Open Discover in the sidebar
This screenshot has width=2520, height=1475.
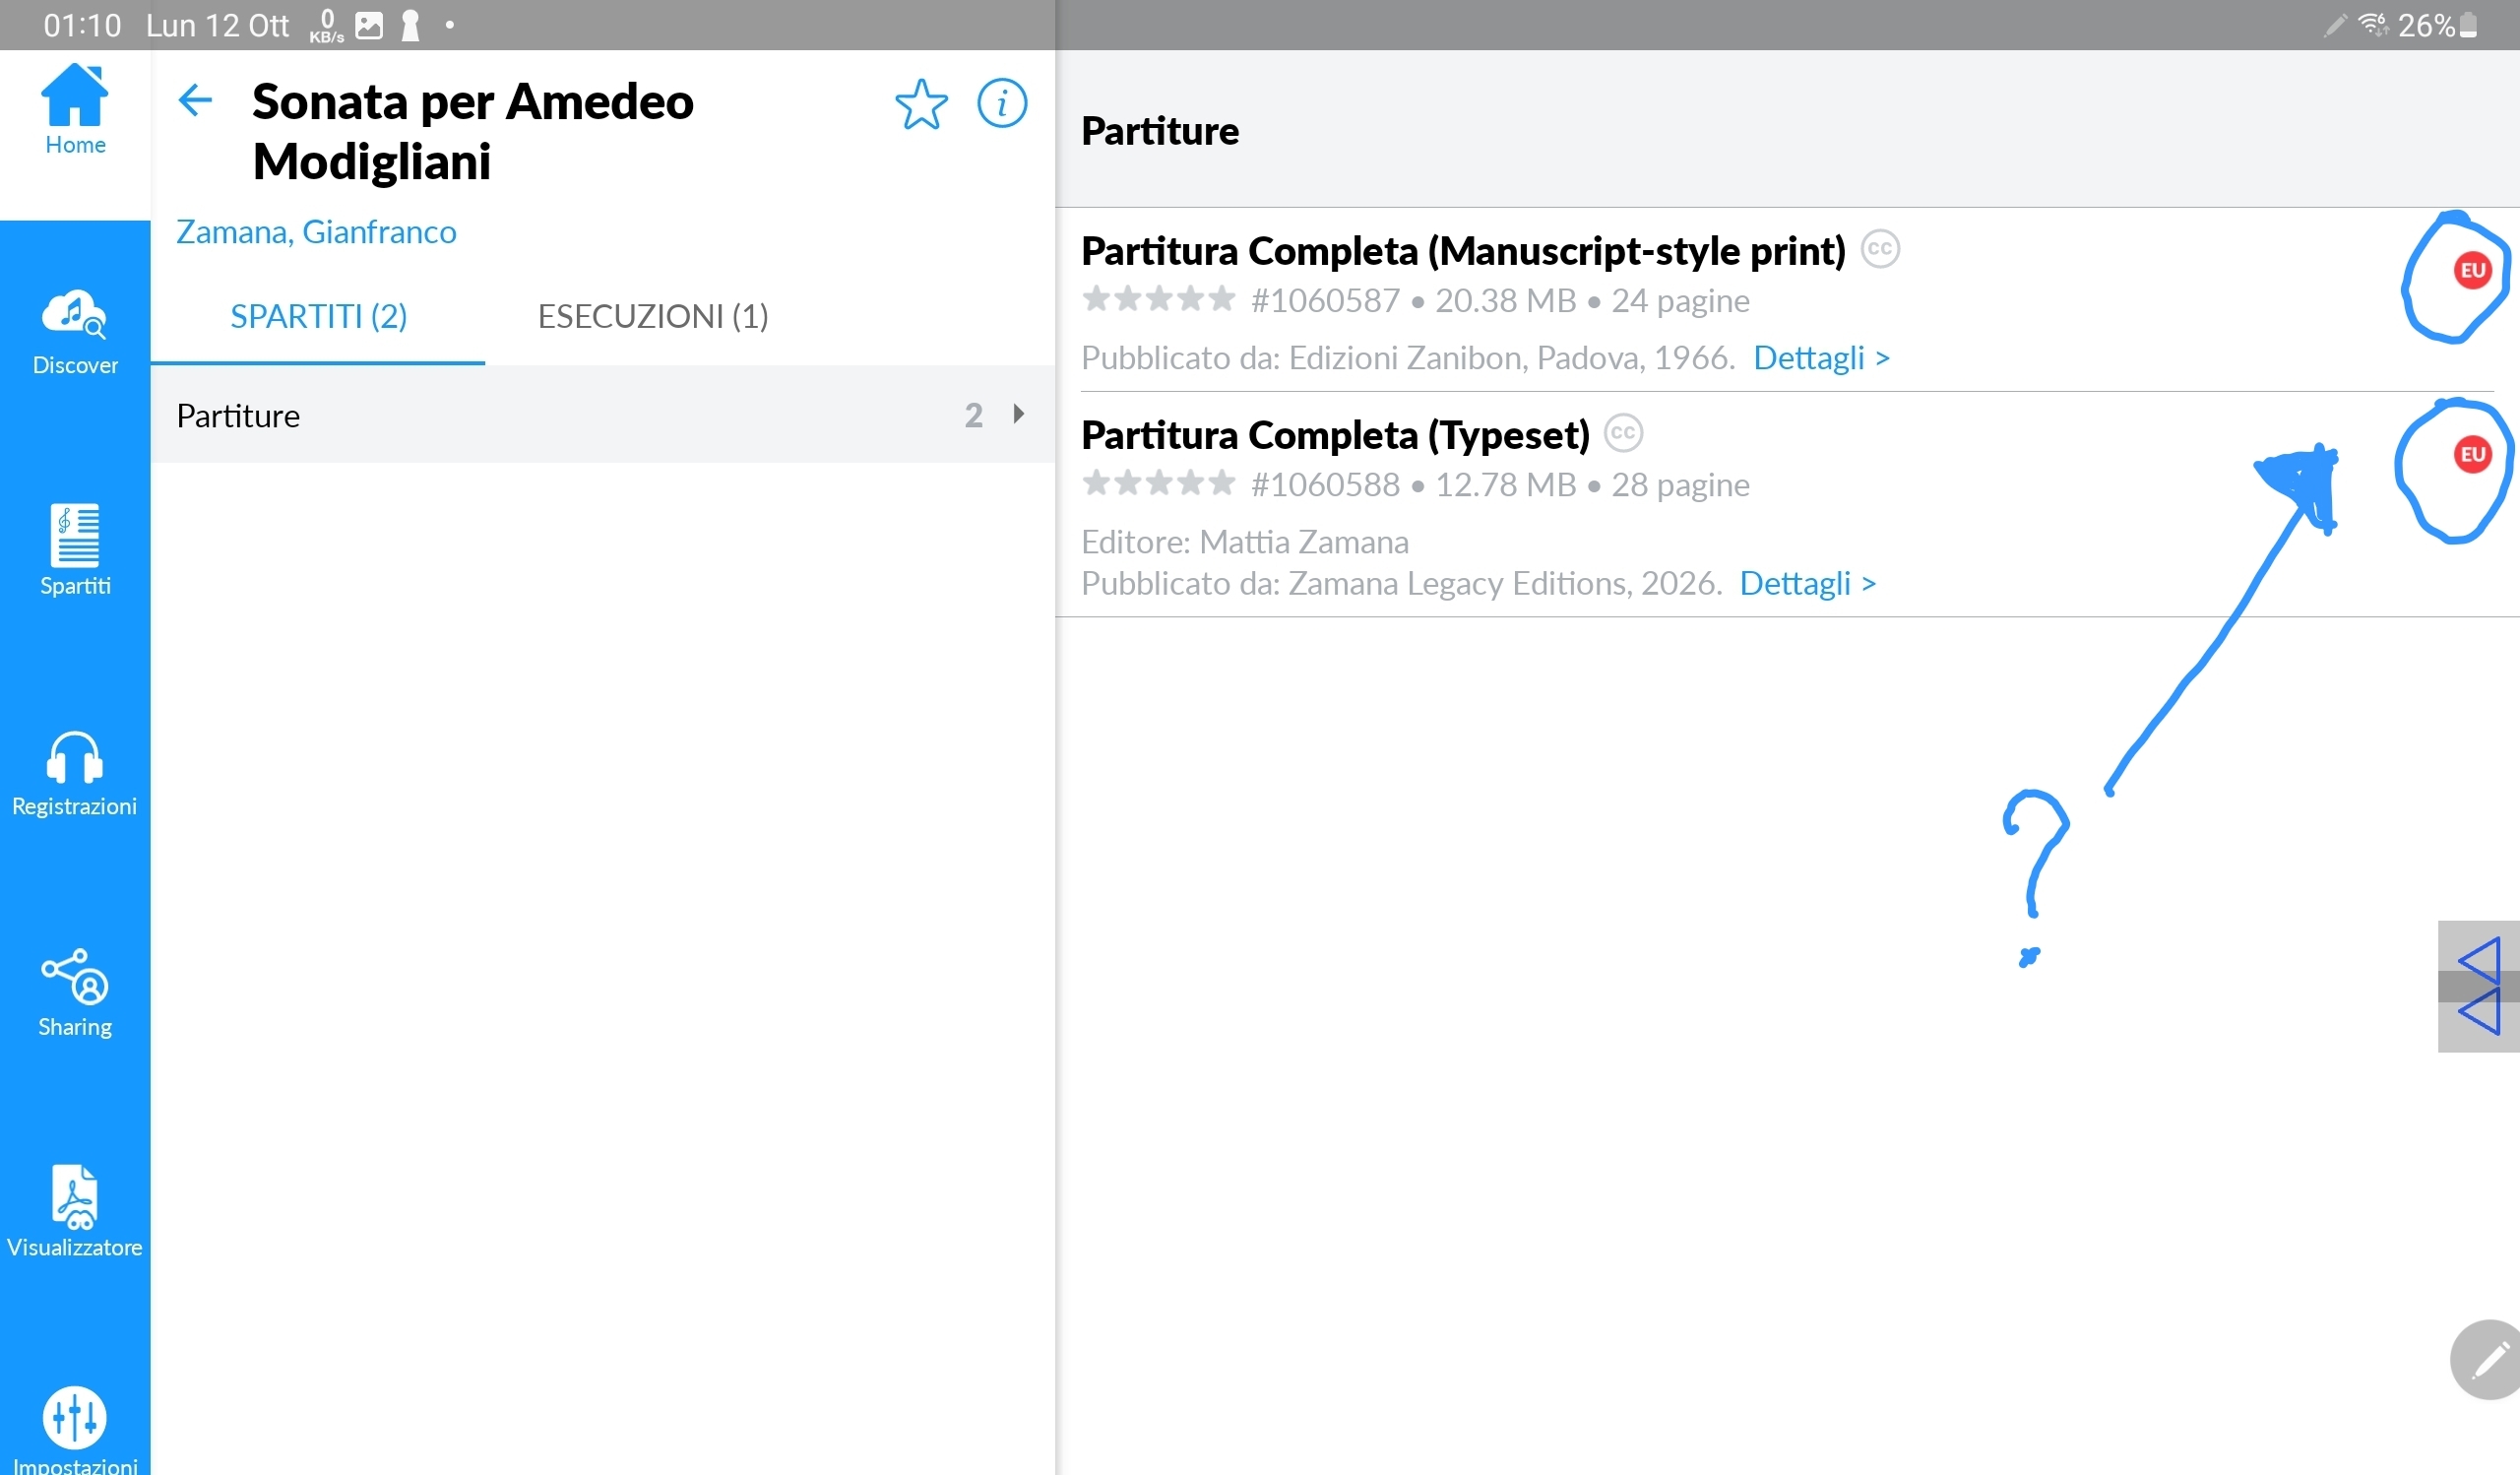pyautogui.click(x=75, y=332)
